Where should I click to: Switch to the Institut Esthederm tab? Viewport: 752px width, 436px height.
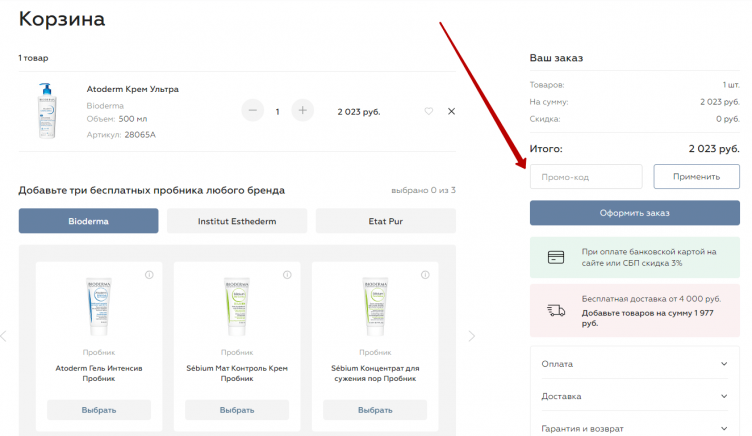(x=237, y=221)
